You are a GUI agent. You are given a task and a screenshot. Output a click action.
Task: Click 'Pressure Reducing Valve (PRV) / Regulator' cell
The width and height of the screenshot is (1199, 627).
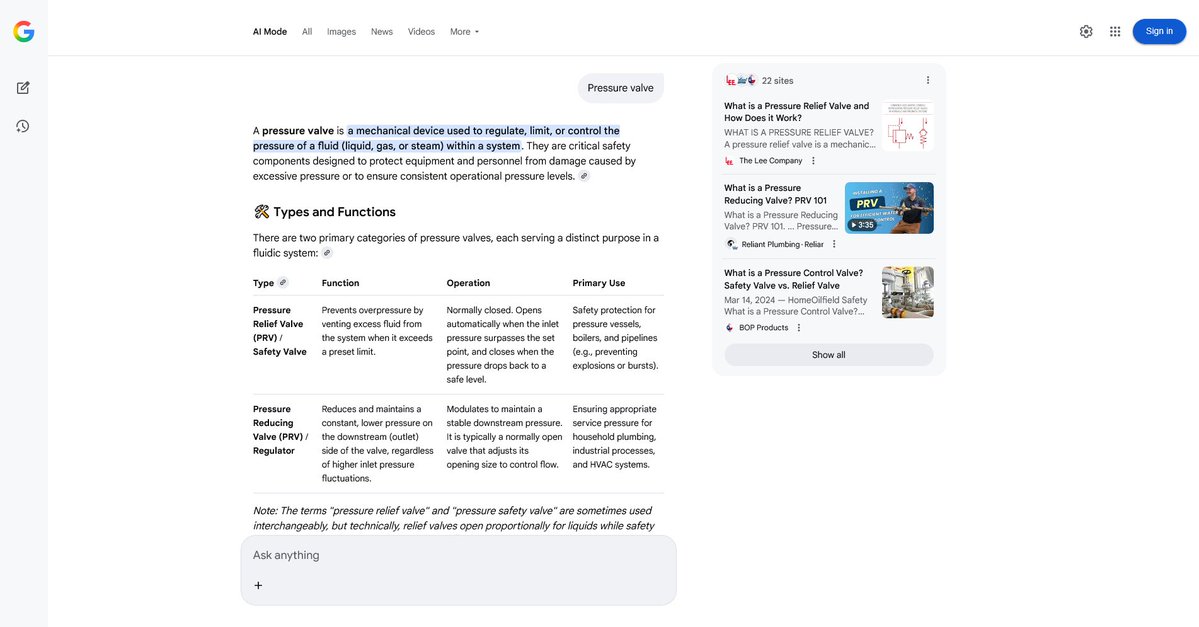pyautogui.click(x=281, y=430)
